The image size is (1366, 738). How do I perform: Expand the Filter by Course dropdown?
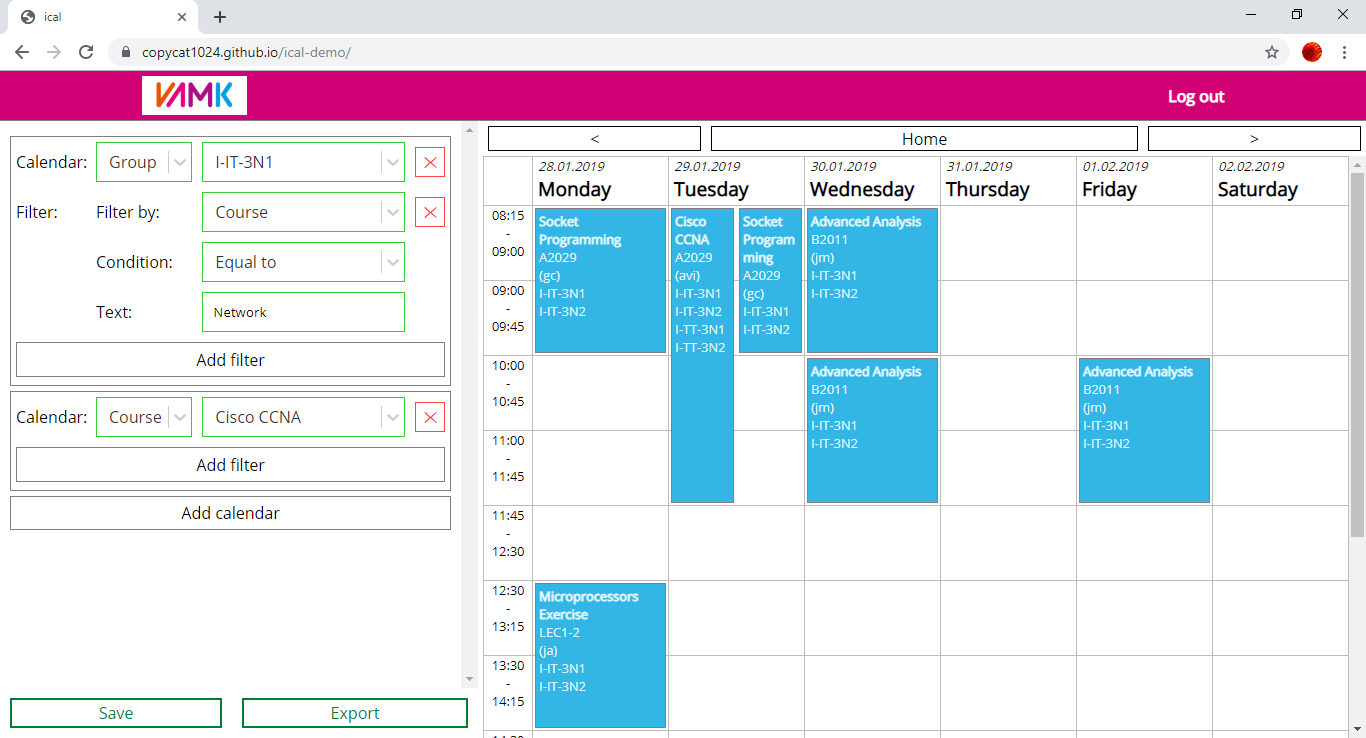(303, 212)
